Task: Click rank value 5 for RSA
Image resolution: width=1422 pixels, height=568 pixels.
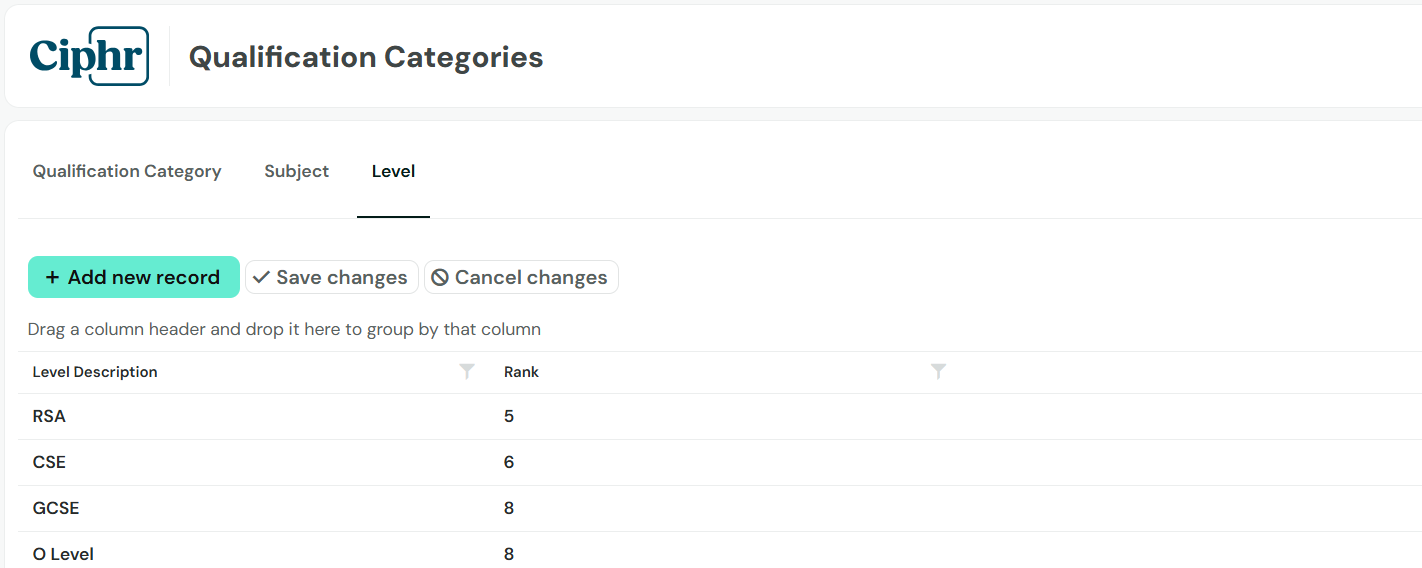Action: coord(509,416)
